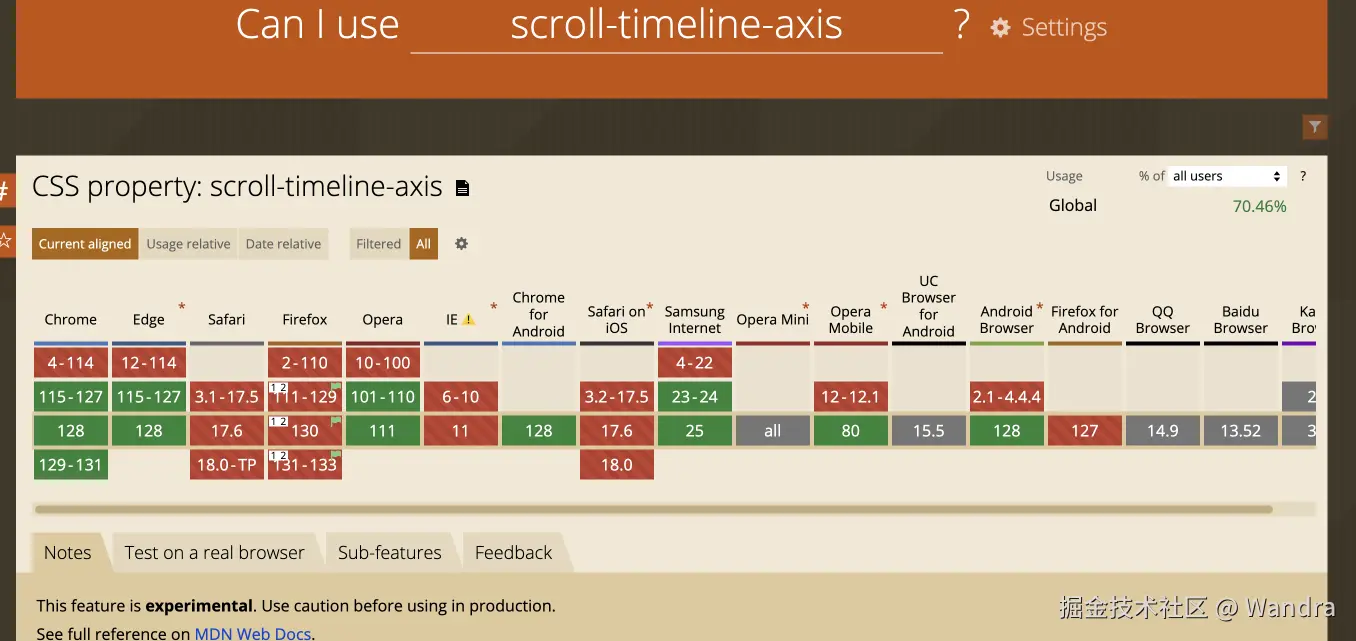Click the flag icon on Firefox 111-129 cell
The height and width of the screenshot is (641, 1356).
tap(337, 387)
